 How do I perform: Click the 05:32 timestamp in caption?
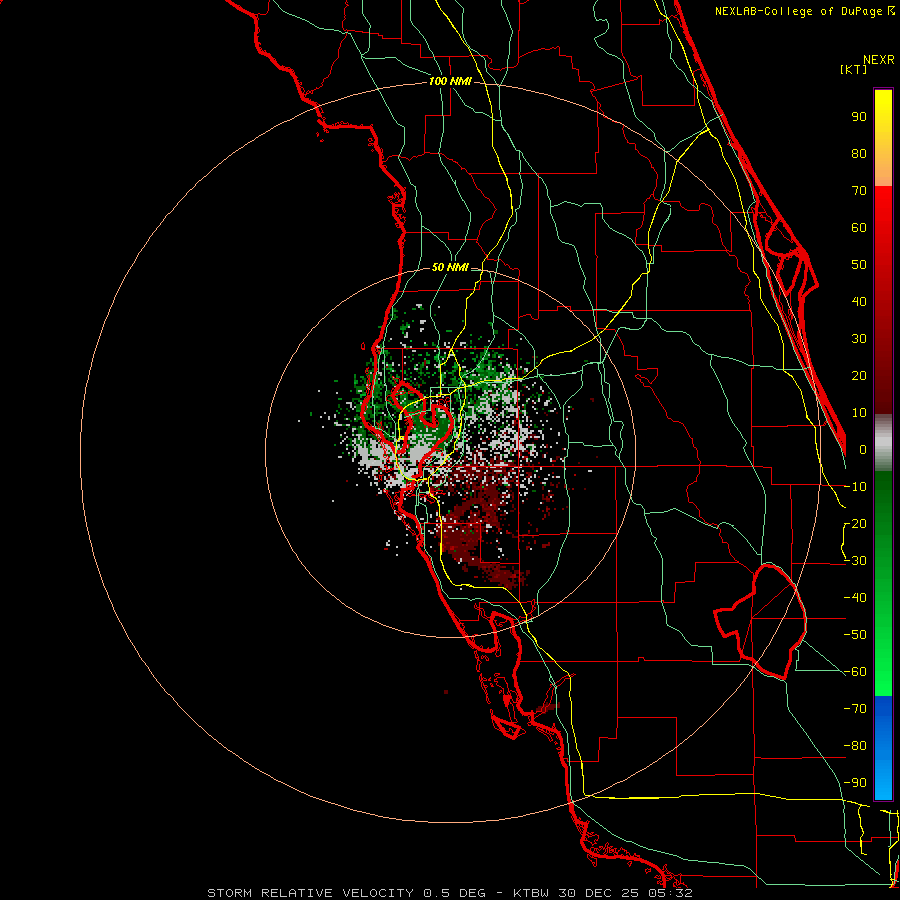[x=672, y=893]
